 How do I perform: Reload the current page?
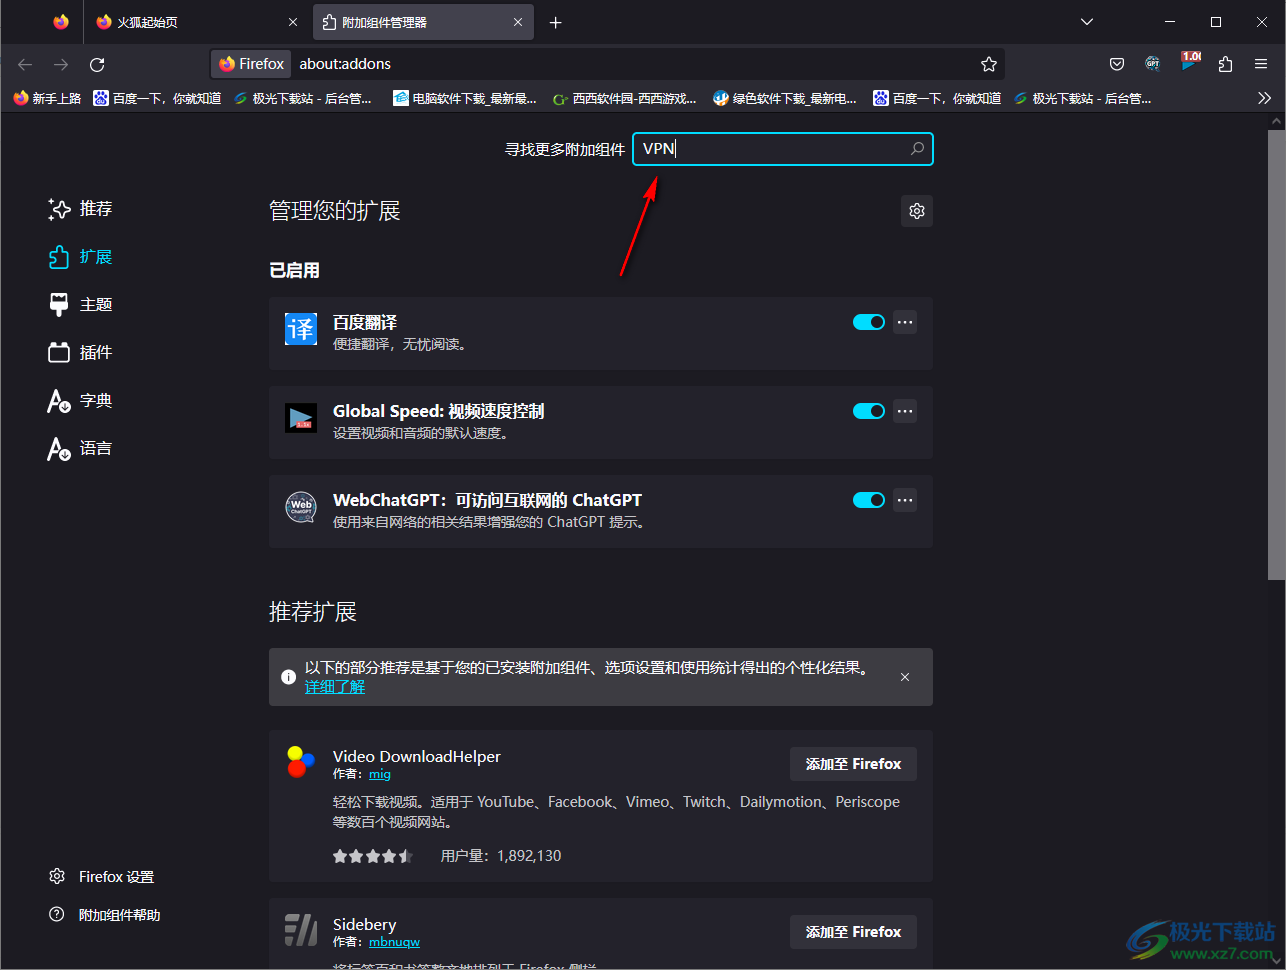click(97, 64)
